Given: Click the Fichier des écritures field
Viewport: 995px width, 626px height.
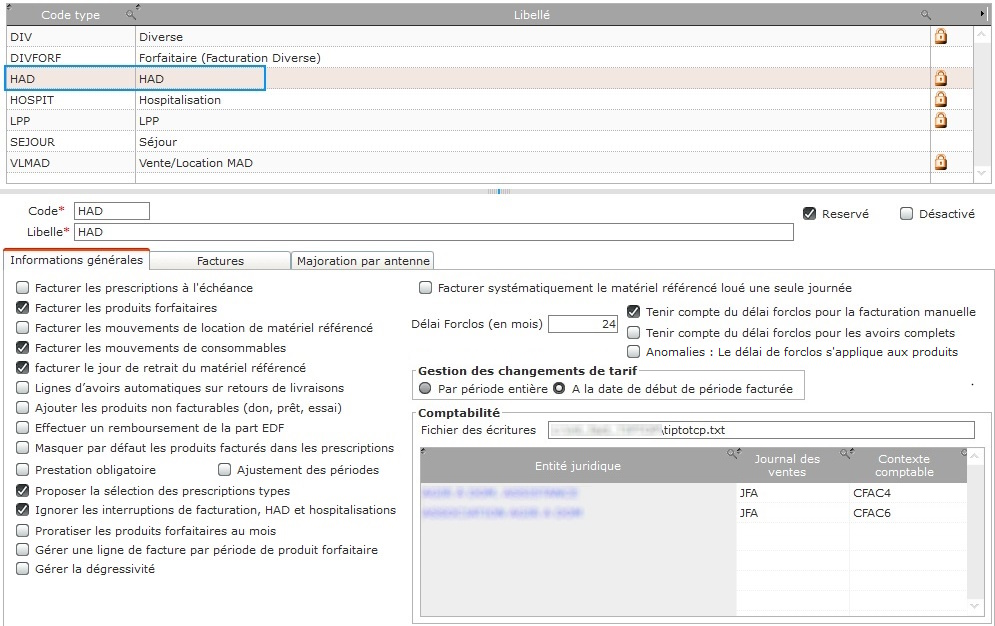Looking at the screenshot, I should (x=761, y=430).
